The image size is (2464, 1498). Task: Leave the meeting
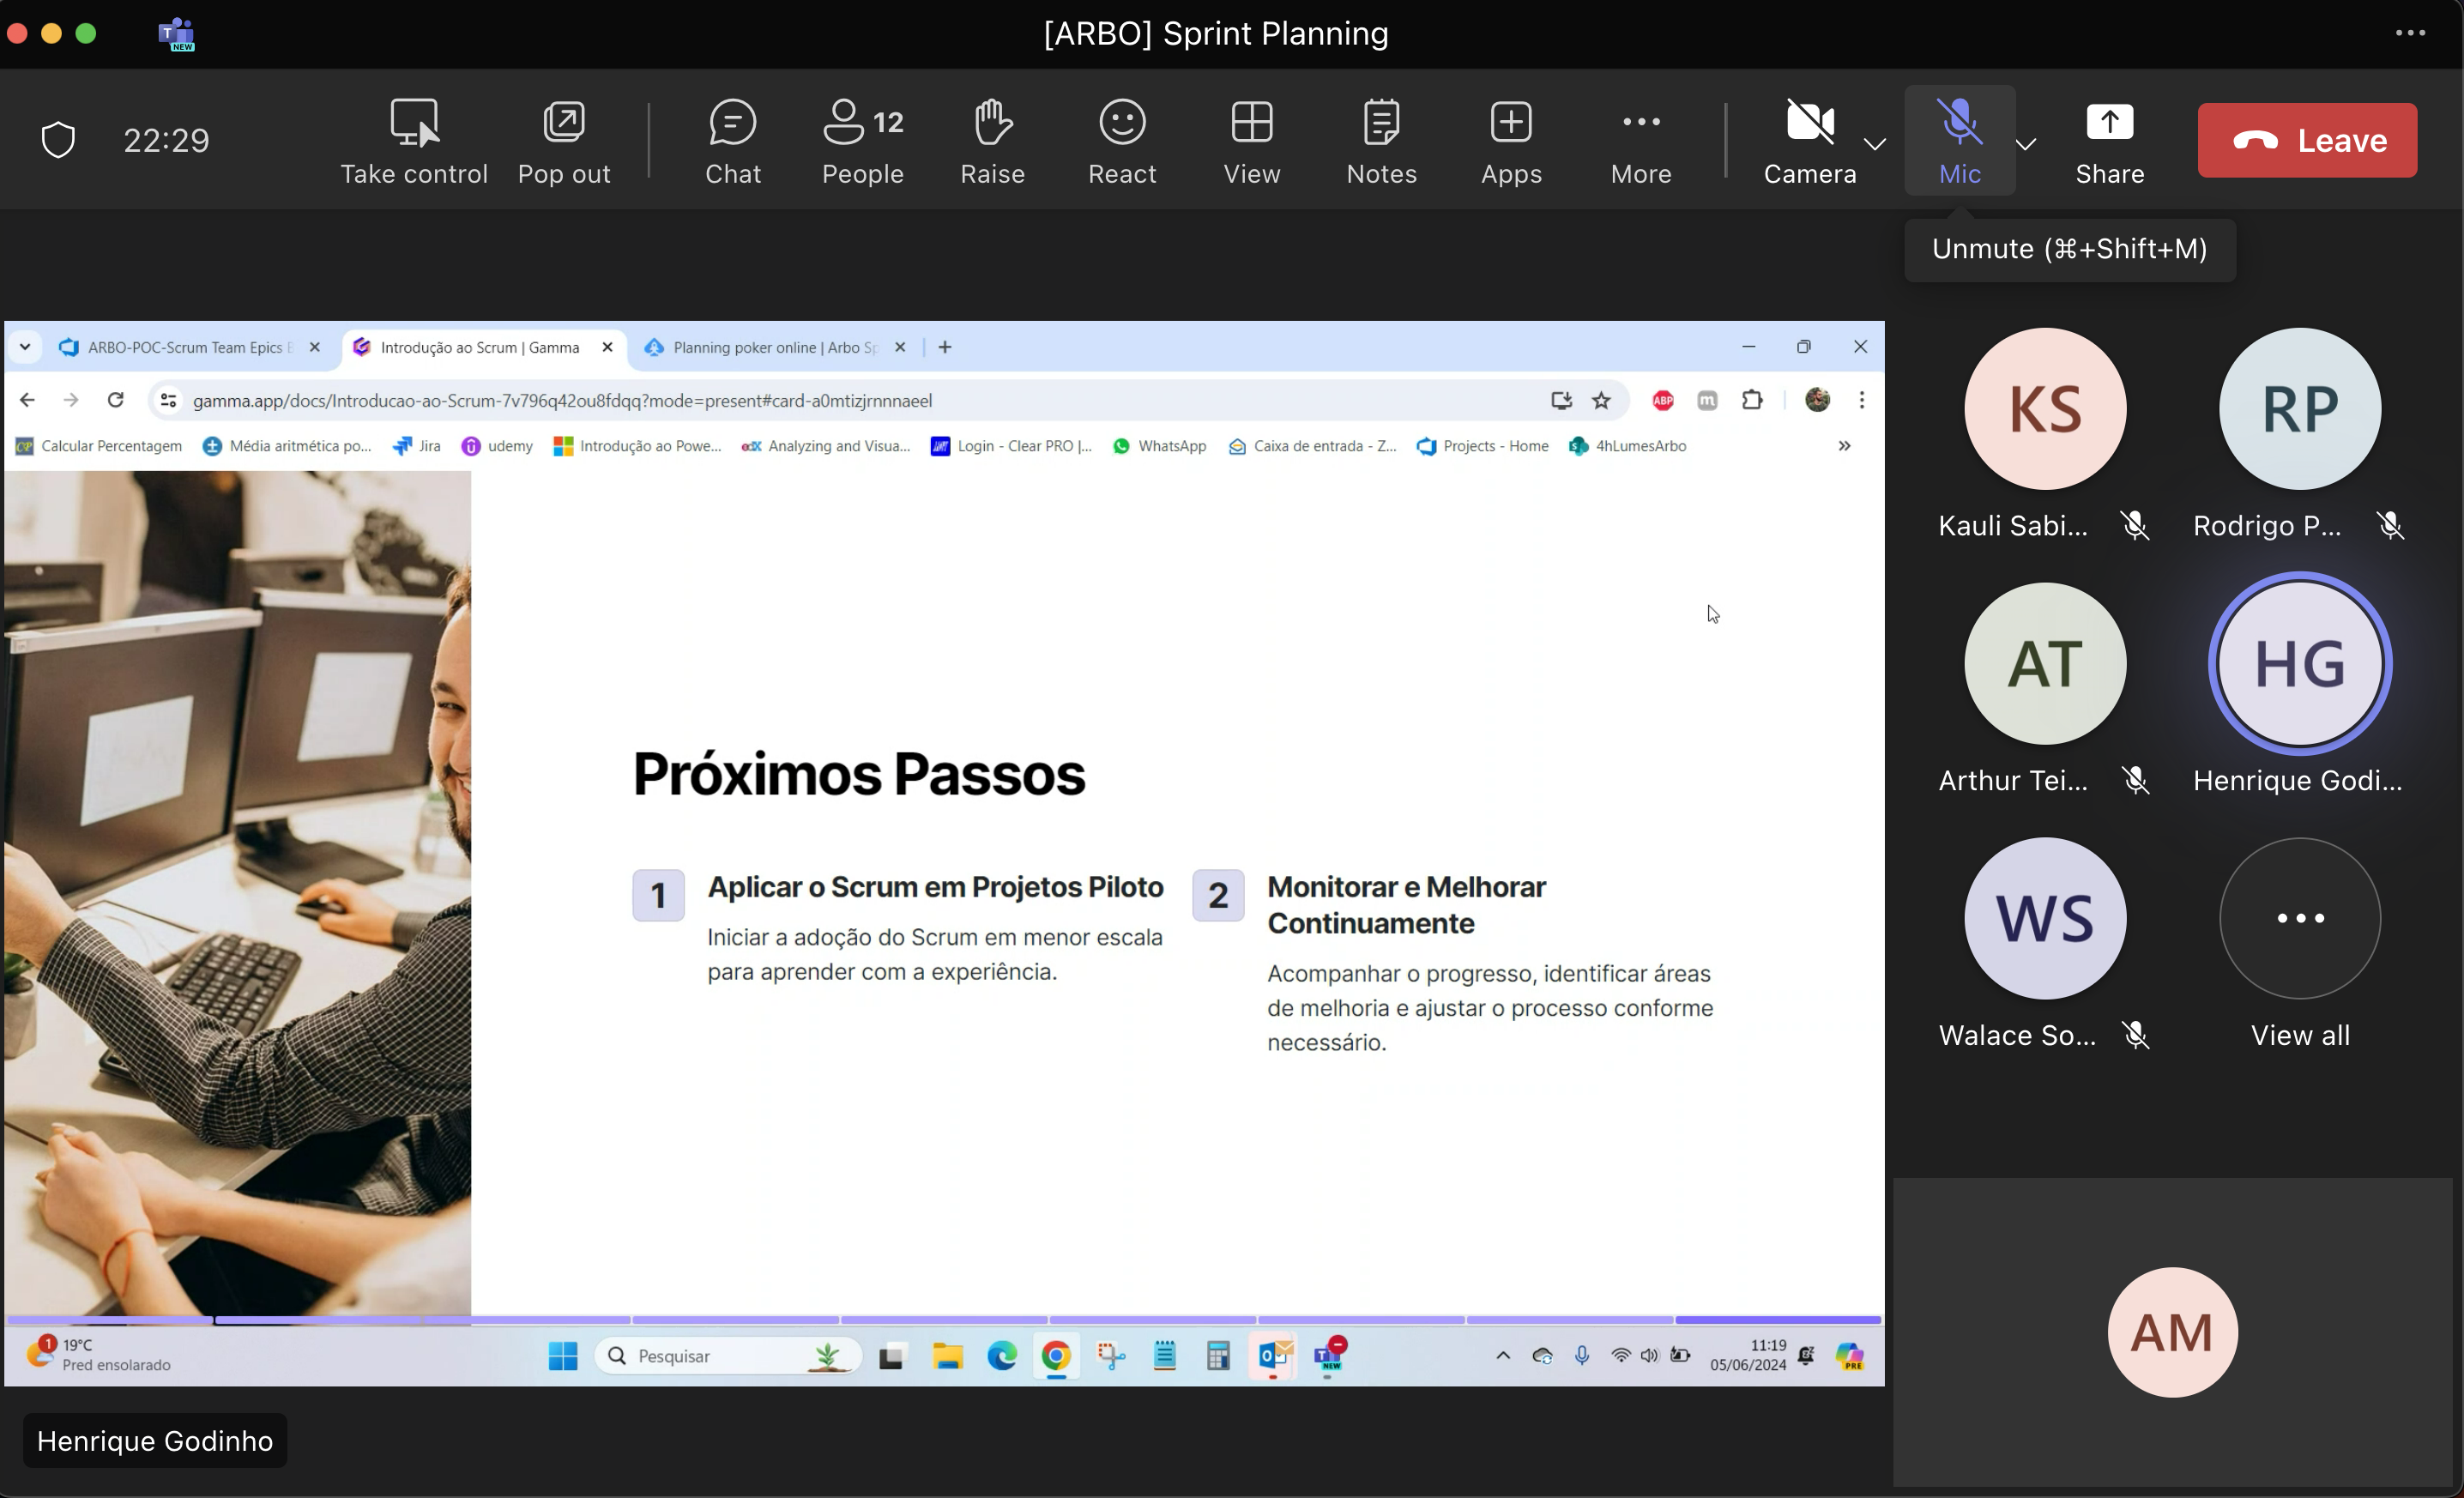(x=2306, y=140)
